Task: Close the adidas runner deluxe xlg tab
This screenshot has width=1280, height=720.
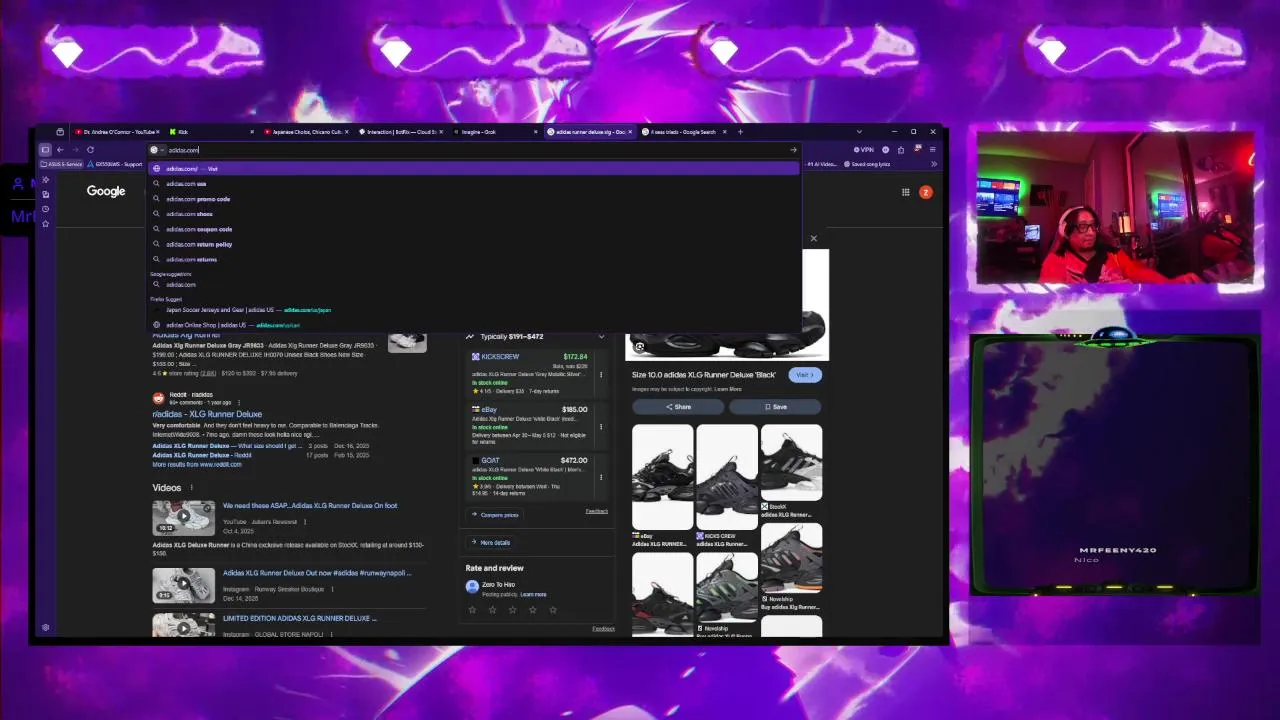Action: point(631,132)
